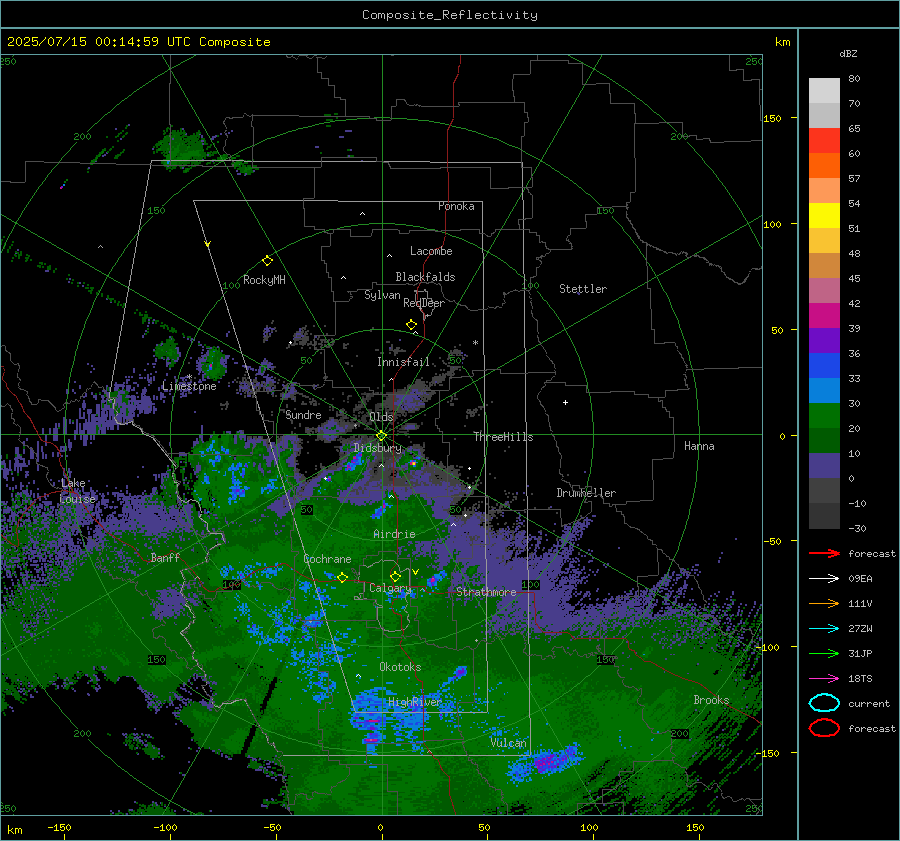Click the Limestone label
The image size is (900, 841).
189,386
